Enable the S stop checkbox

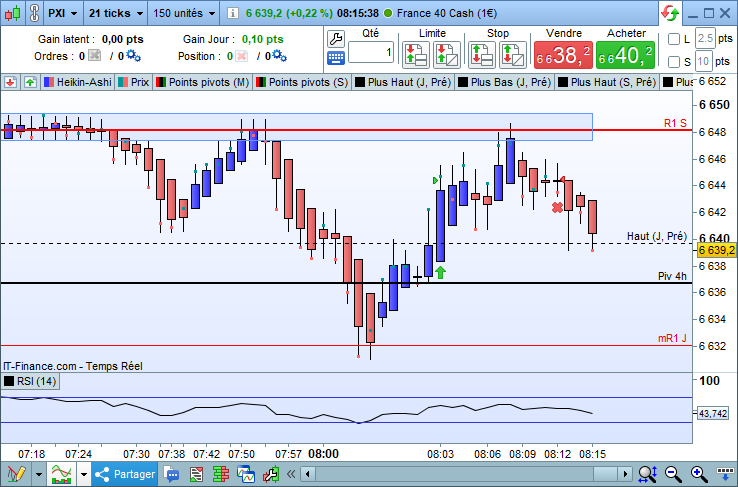click(x=674, y=62)
